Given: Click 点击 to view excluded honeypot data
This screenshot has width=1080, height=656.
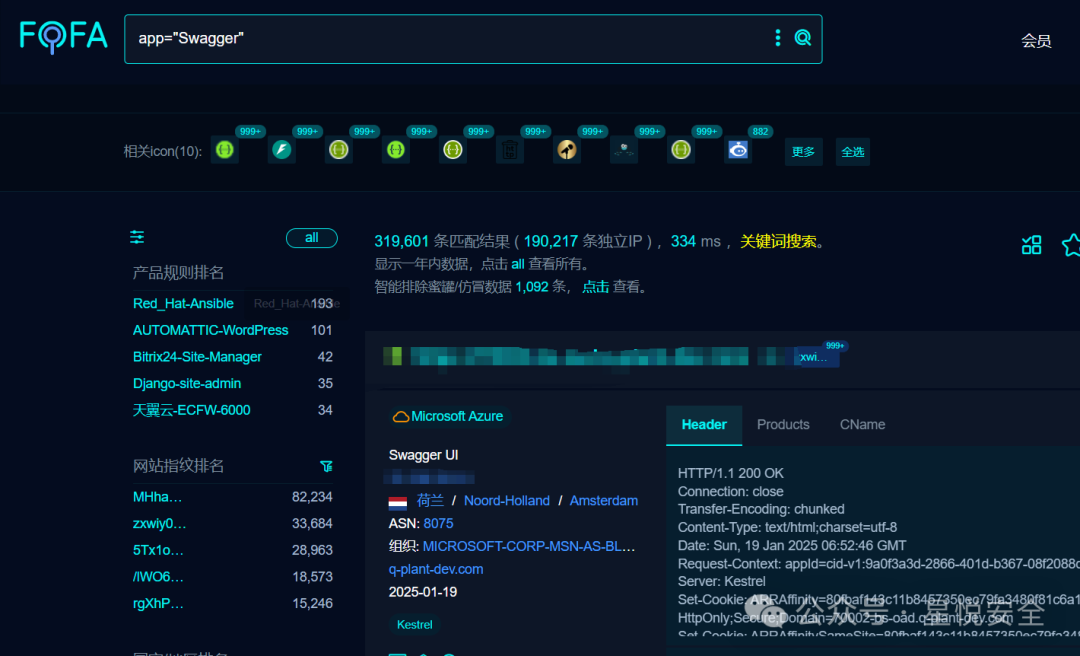Looking at the screenshot, I should point(596,287).
